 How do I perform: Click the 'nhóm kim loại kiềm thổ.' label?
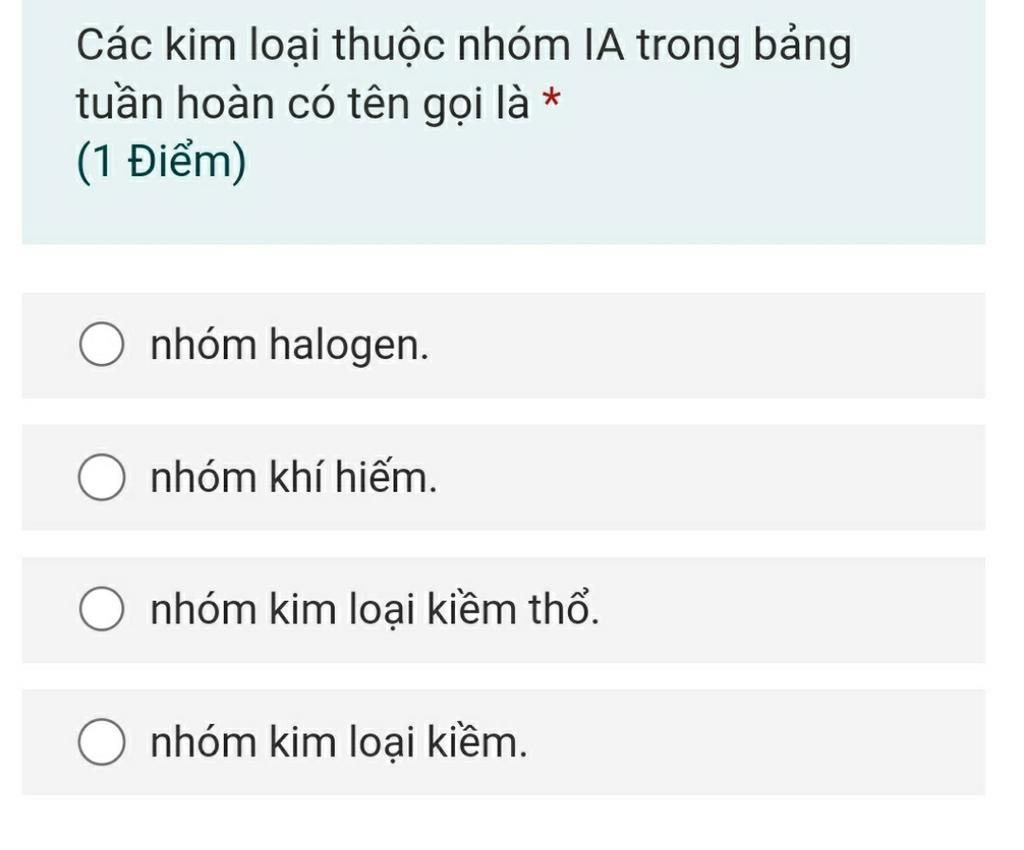(374, 609)
